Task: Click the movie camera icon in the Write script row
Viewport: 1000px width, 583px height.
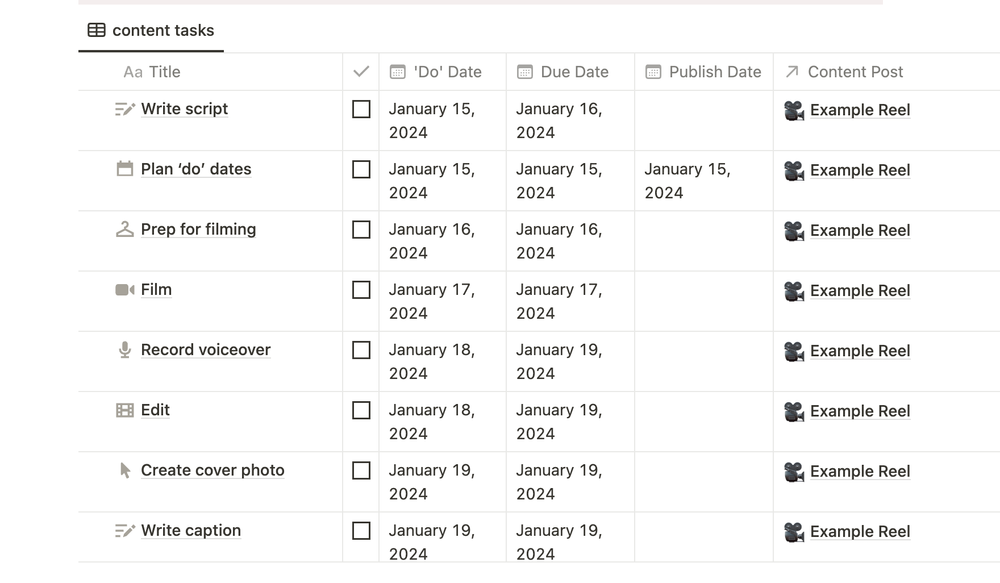Action: click(794, 110)
